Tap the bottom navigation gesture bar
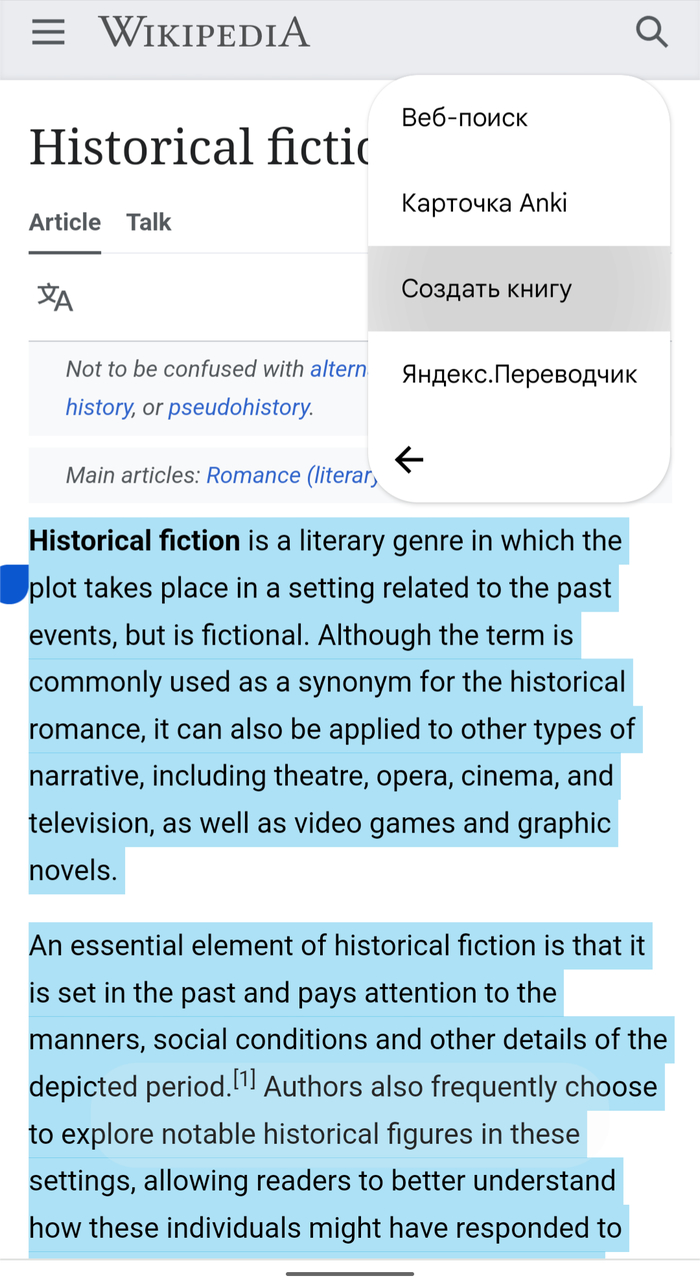This screenshot has height=1287, width=700. tap(350, 1273)
